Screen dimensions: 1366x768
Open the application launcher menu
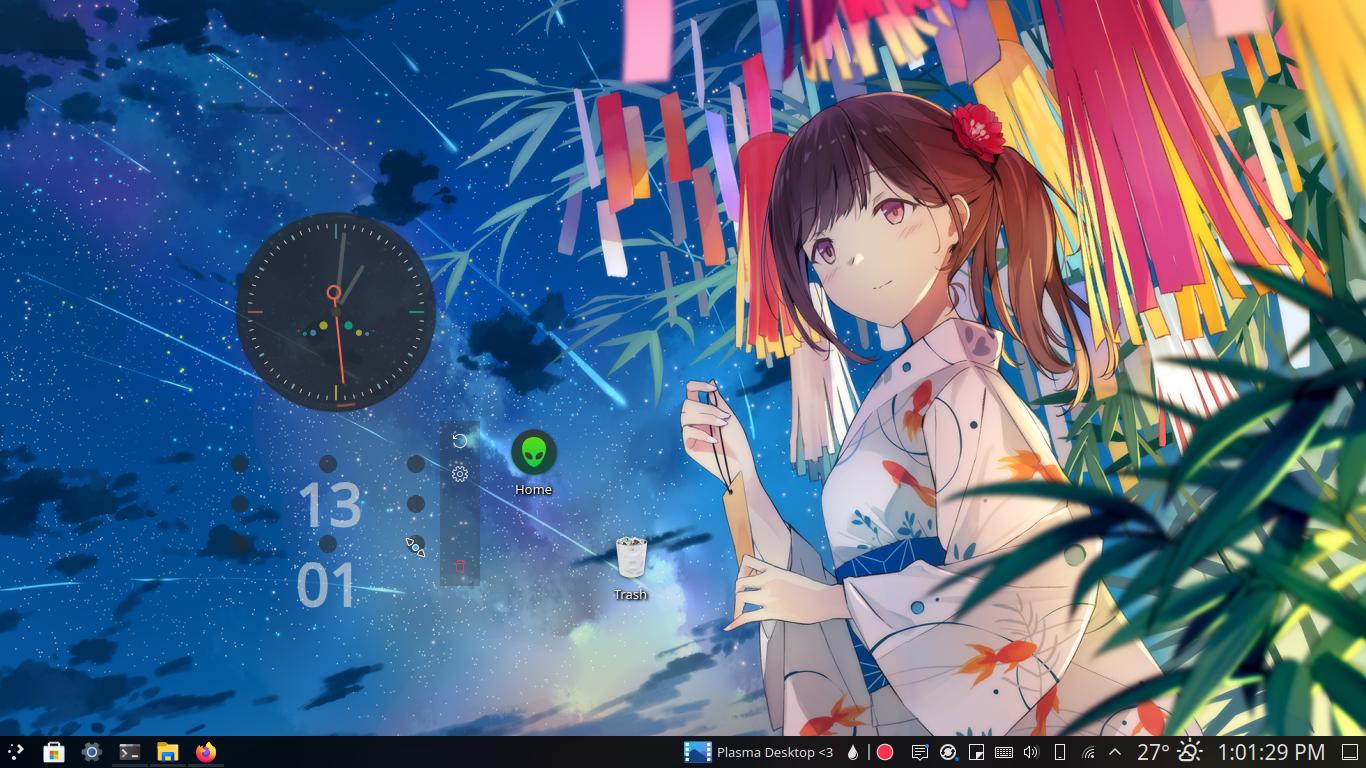pos(16,752)
